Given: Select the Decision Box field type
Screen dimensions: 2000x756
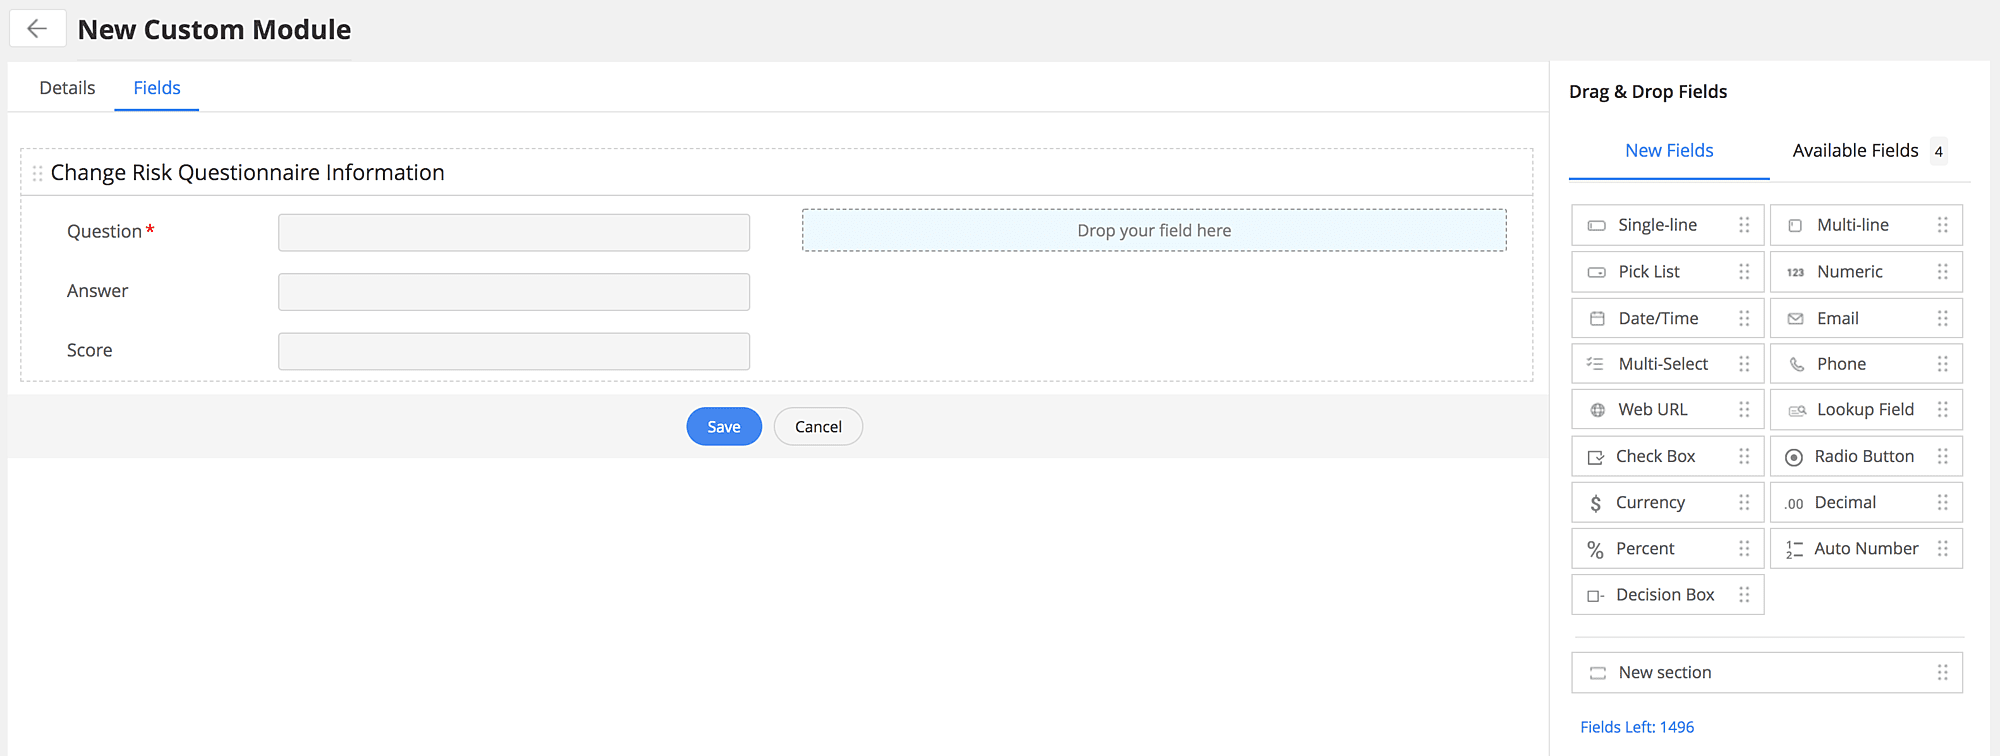Looking at the screenshot, I should [x=1665, y=595].
